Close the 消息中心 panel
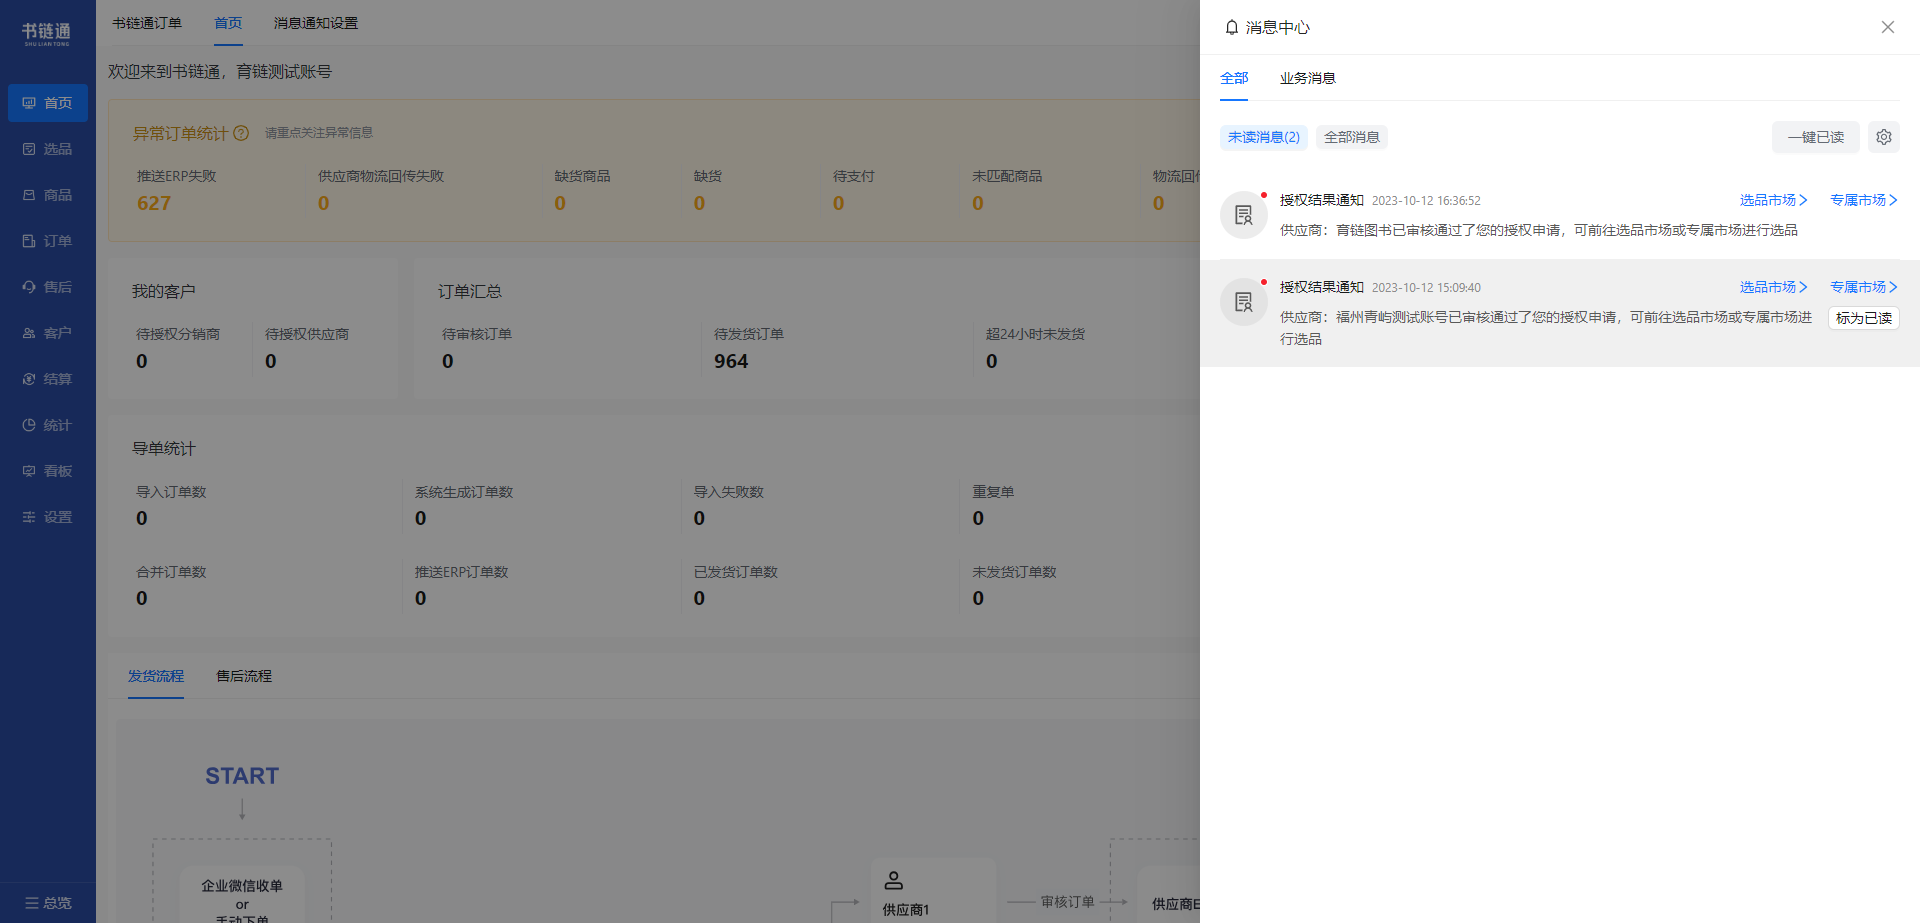 pos(1888,27)
